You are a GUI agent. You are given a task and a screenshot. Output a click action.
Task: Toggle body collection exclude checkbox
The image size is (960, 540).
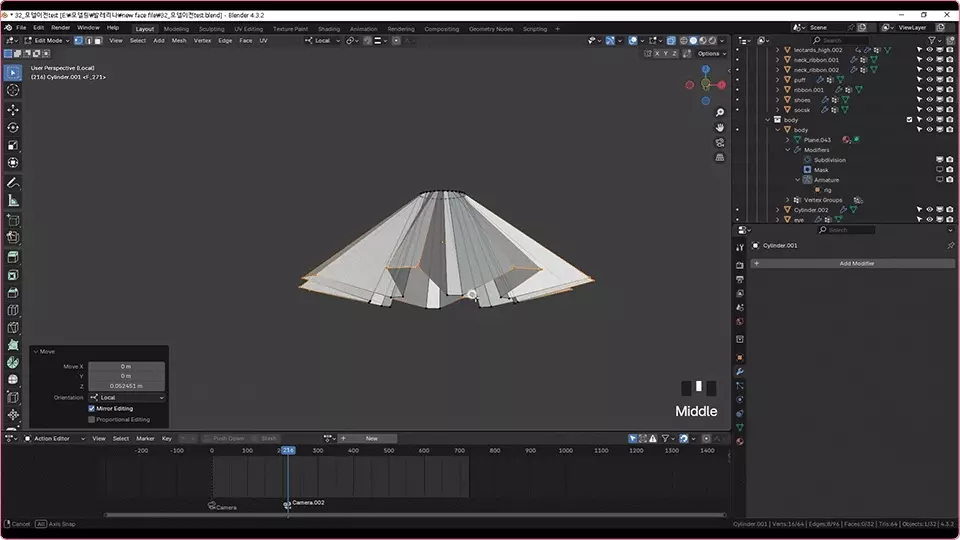coord(909,120)
